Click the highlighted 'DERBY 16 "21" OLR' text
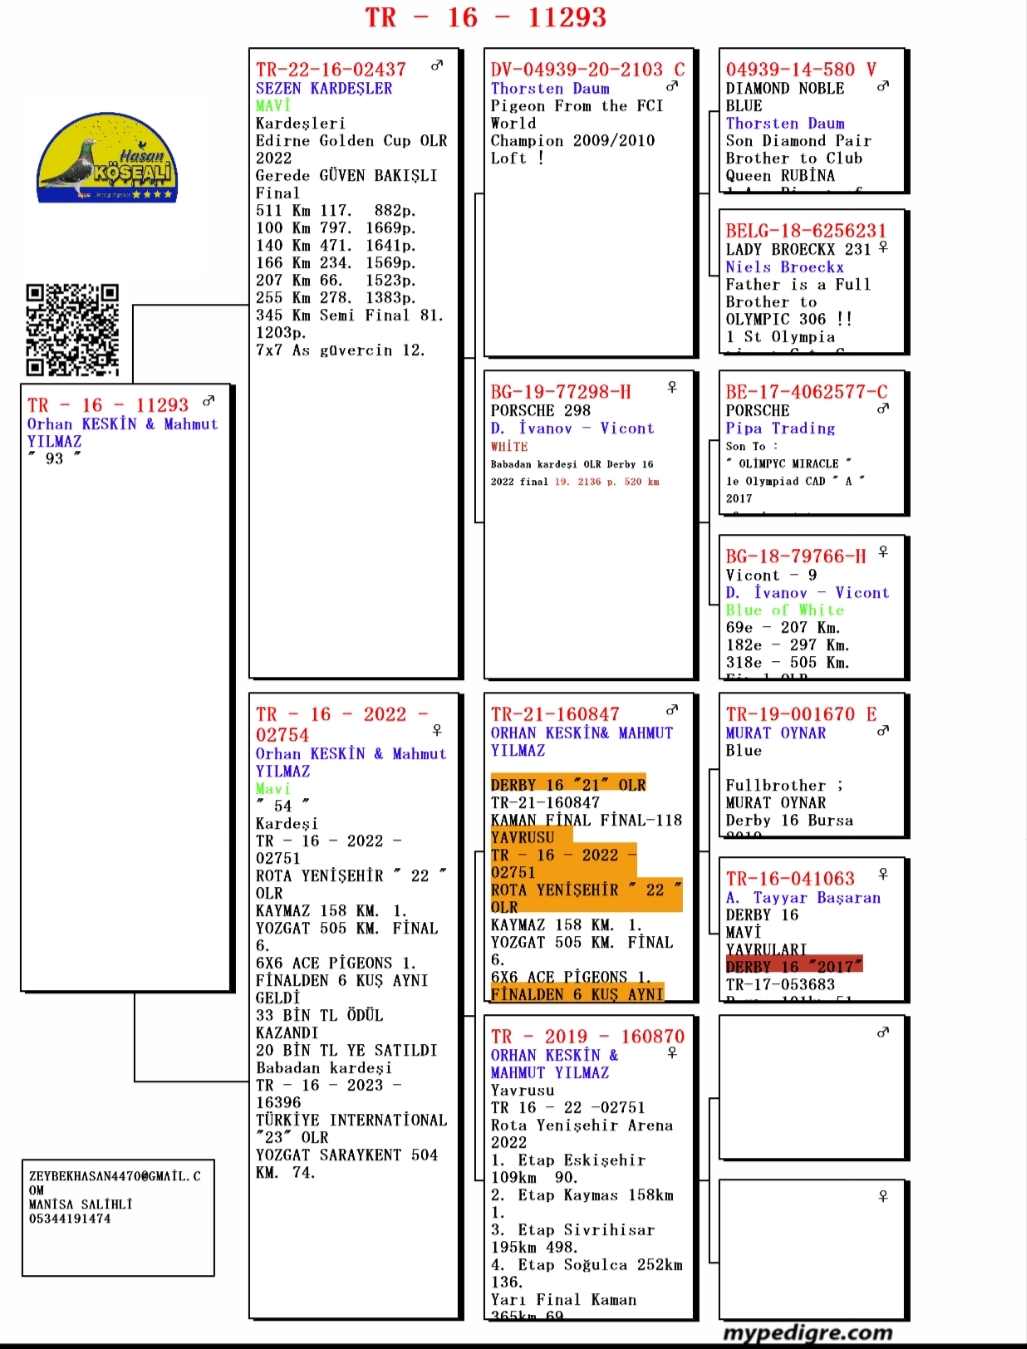The width and height of the screenshot is (1027, 1349). coord(569,785)
